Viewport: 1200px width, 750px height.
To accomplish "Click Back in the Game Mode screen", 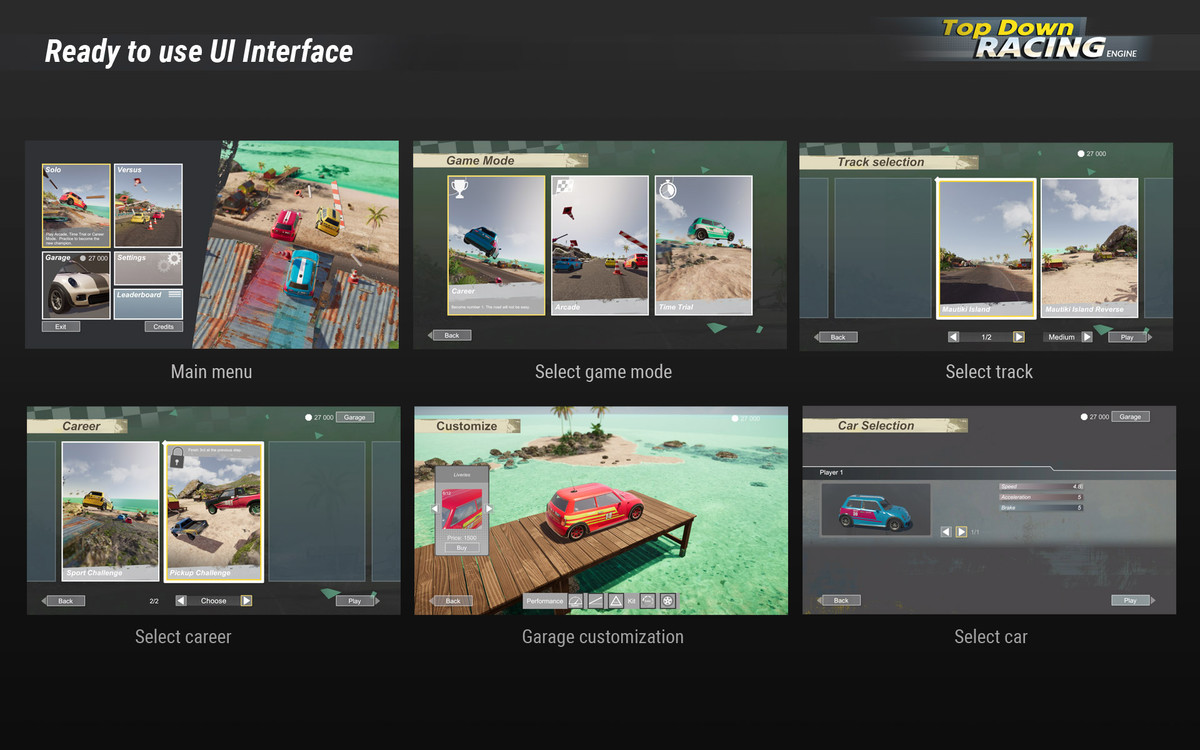I will pos(452,335).
